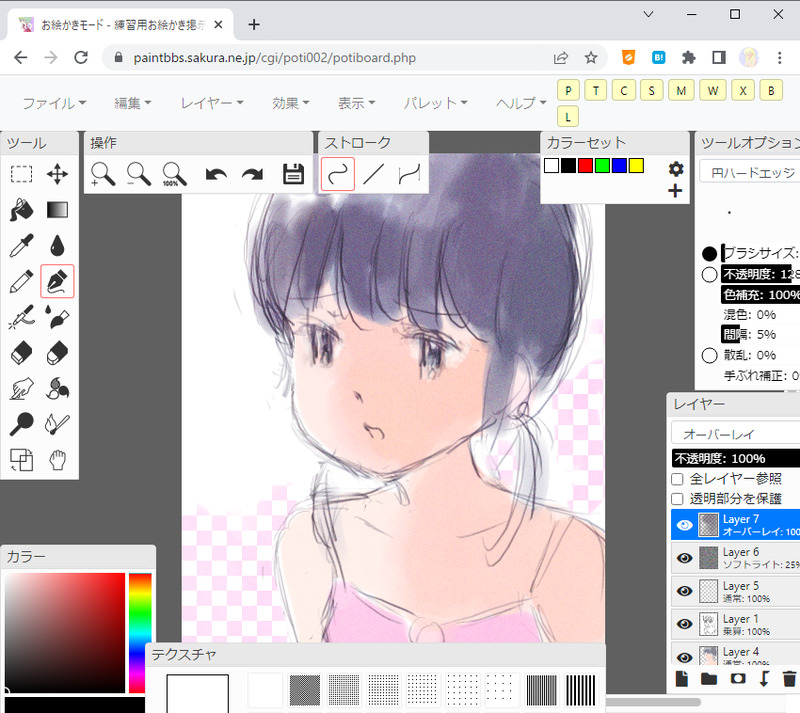Image resolution: width=800 pixels, height=713 pixels.
Task: Open color set settings gear
Action: pos(676,168)
